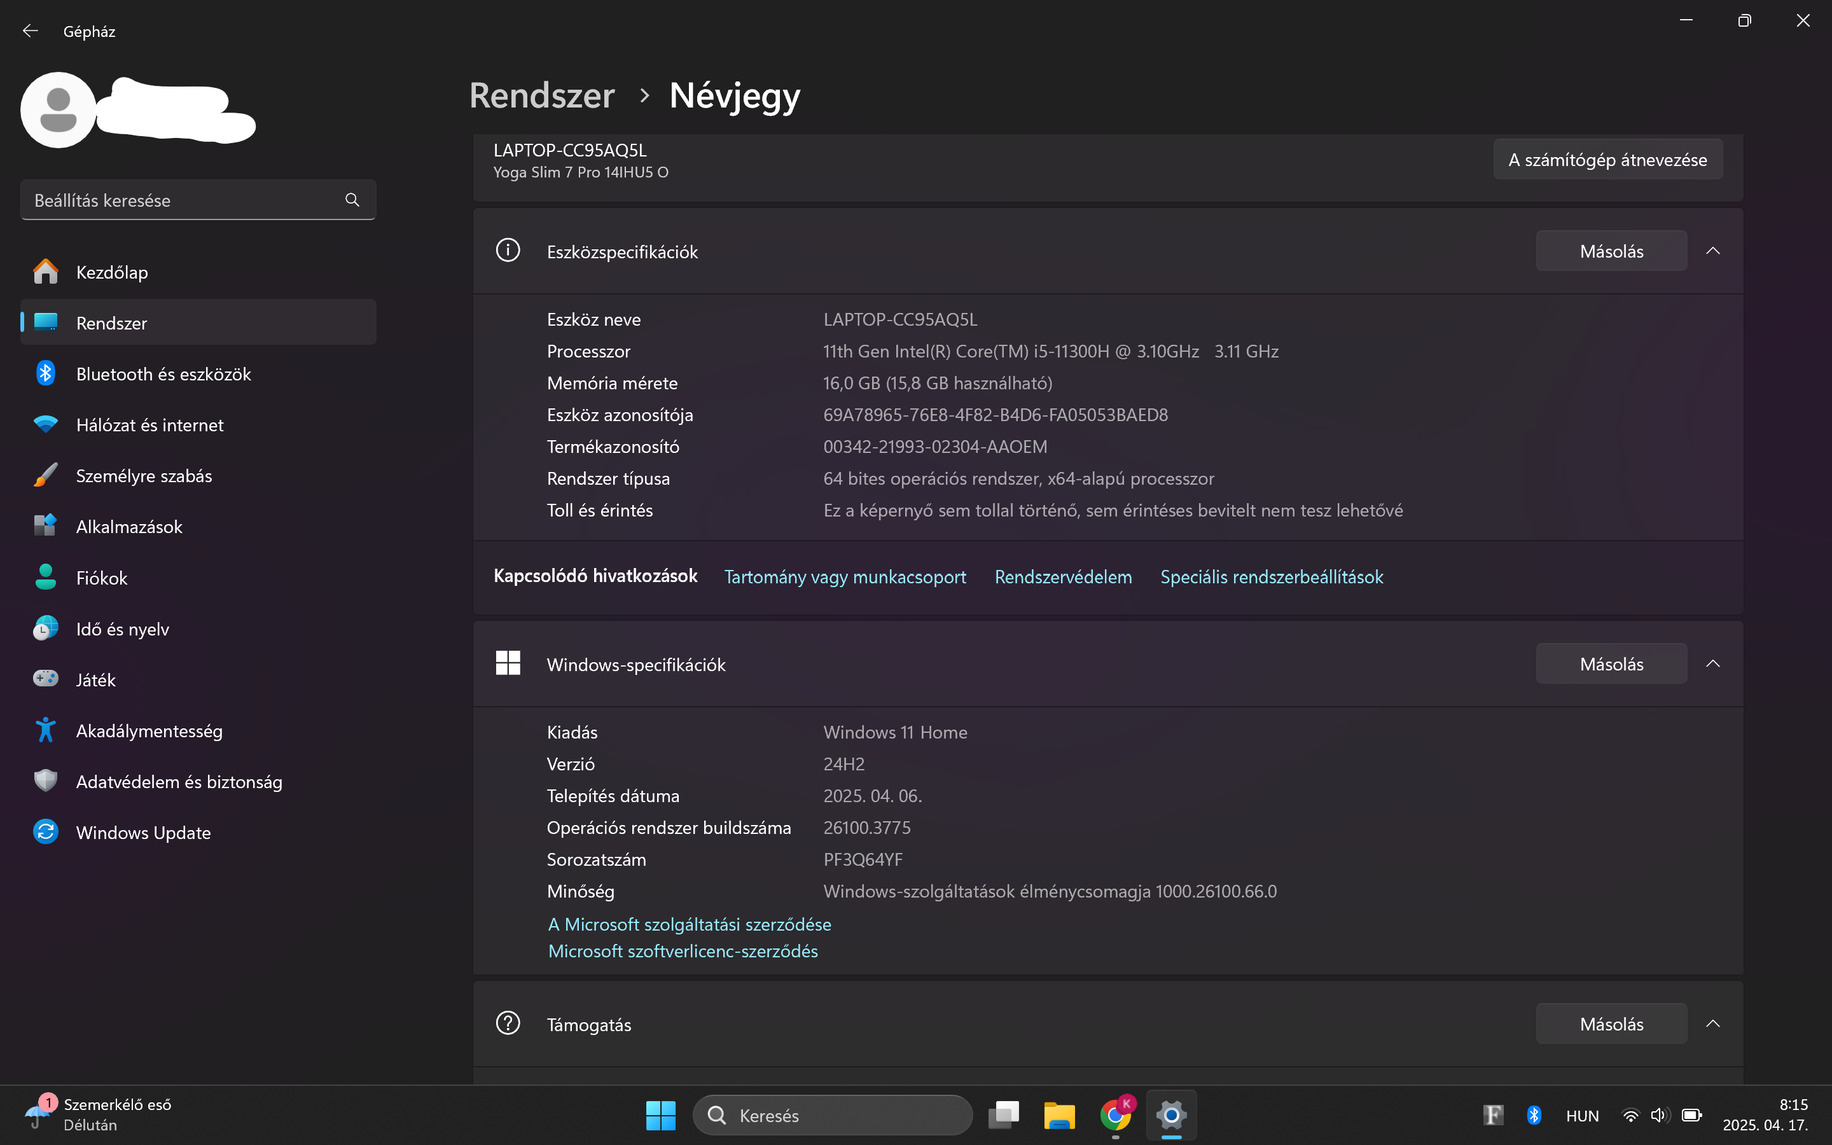Click the battery tray icon
The image size is (1832, 1145).
[1692, 1115]
